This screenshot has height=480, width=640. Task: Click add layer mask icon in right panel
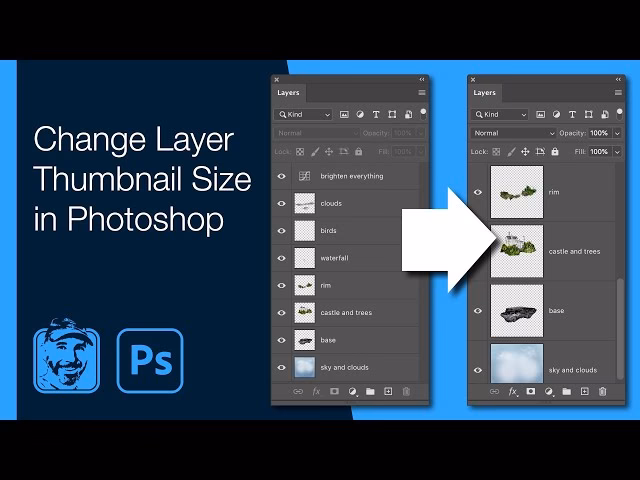pos(531,391)
